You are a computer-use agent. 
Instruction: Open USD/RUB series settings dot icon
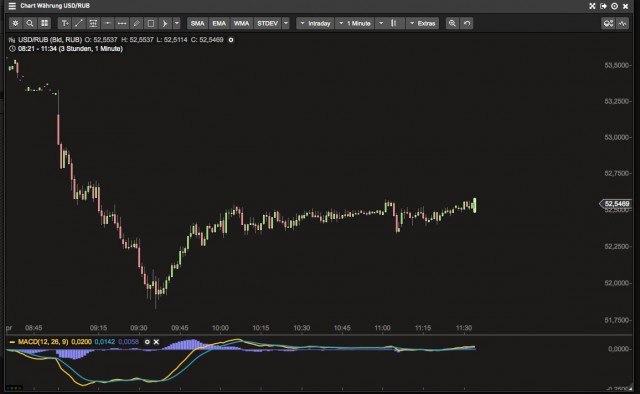231,40
